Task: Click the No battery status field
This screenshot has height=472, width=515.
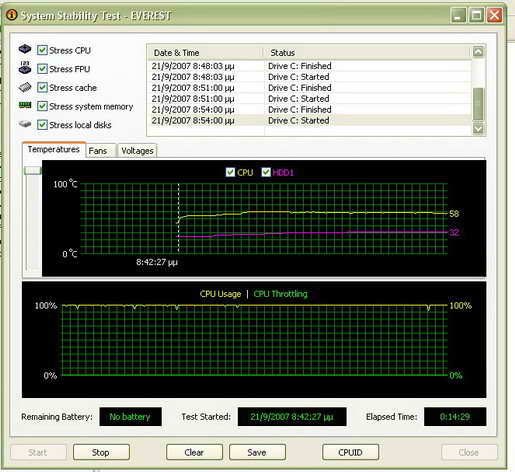Action: [x=130, y=417]
